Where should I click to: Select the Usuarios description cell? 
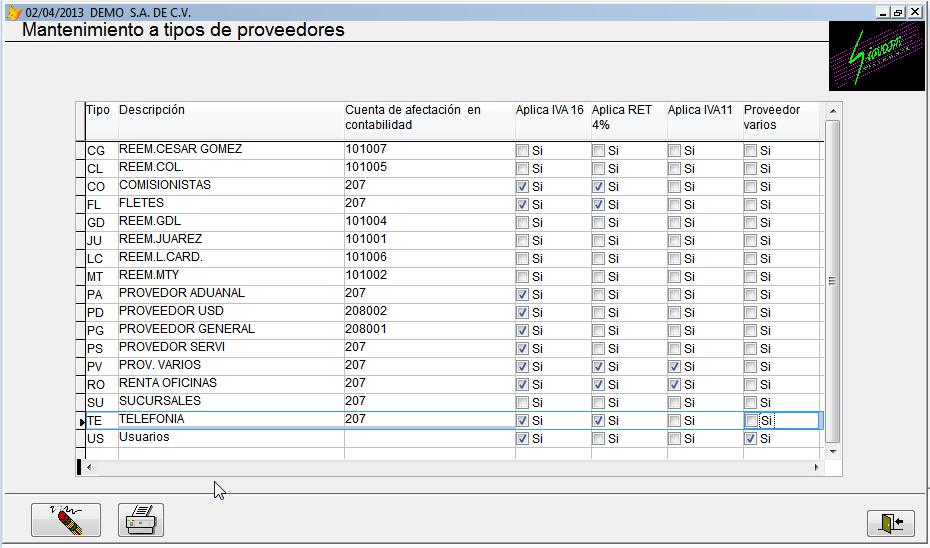tap(231, 438)
